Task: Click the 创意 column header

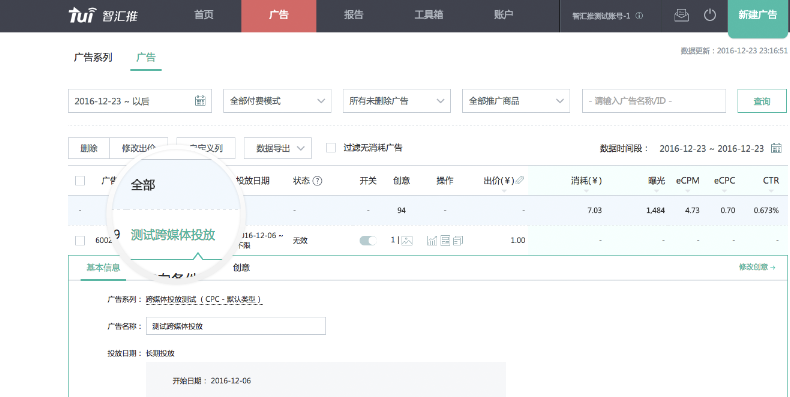Action: click(x=401, y=180)
